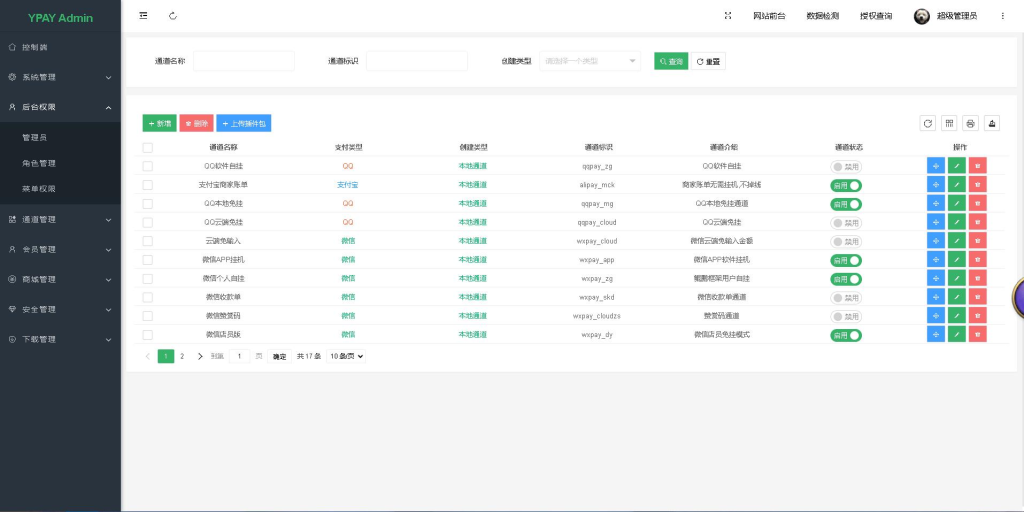Delete the qqpay_zg channel with red trash

[x=978, y=166]
